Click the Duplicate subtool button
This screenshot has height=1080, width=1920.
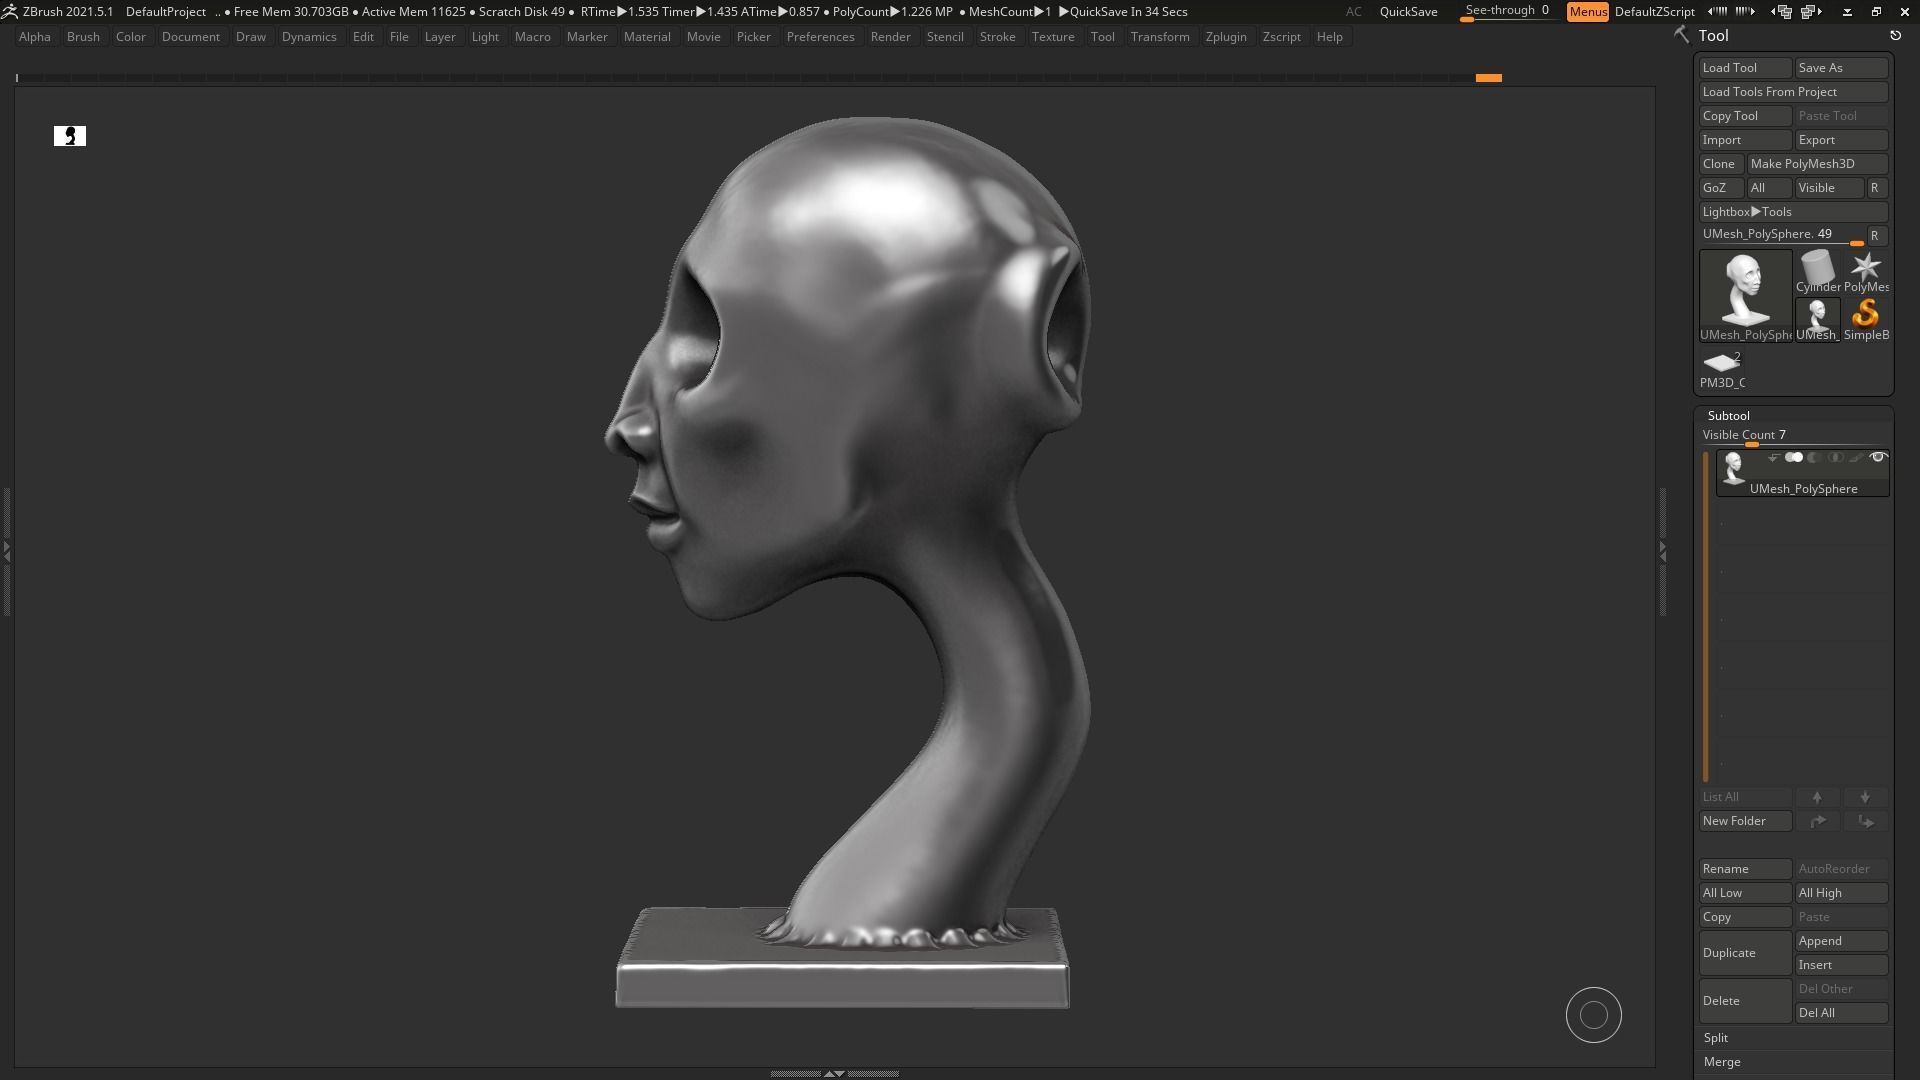[x=1745, y=953]
